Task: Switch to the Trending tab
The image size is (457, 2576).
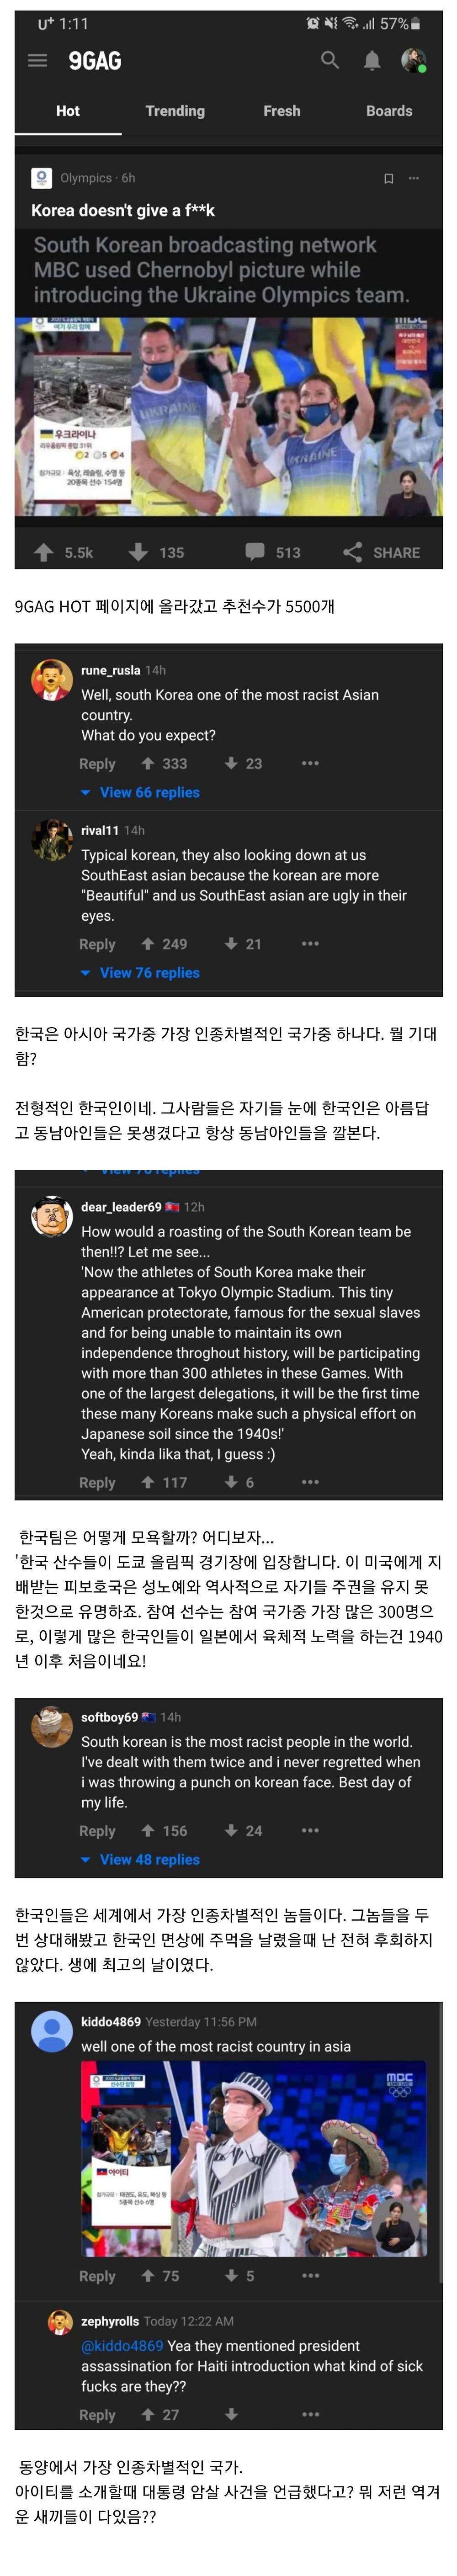Action: coord(175,111)
